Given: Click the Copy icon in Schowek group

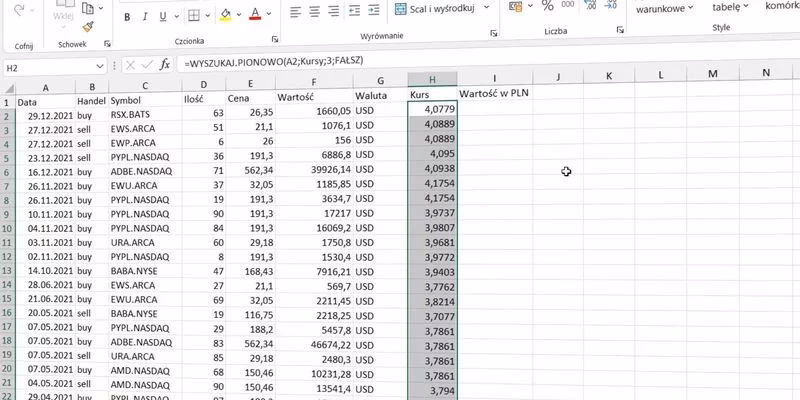Looking at the screenshot, I should [x=88, y=8].
